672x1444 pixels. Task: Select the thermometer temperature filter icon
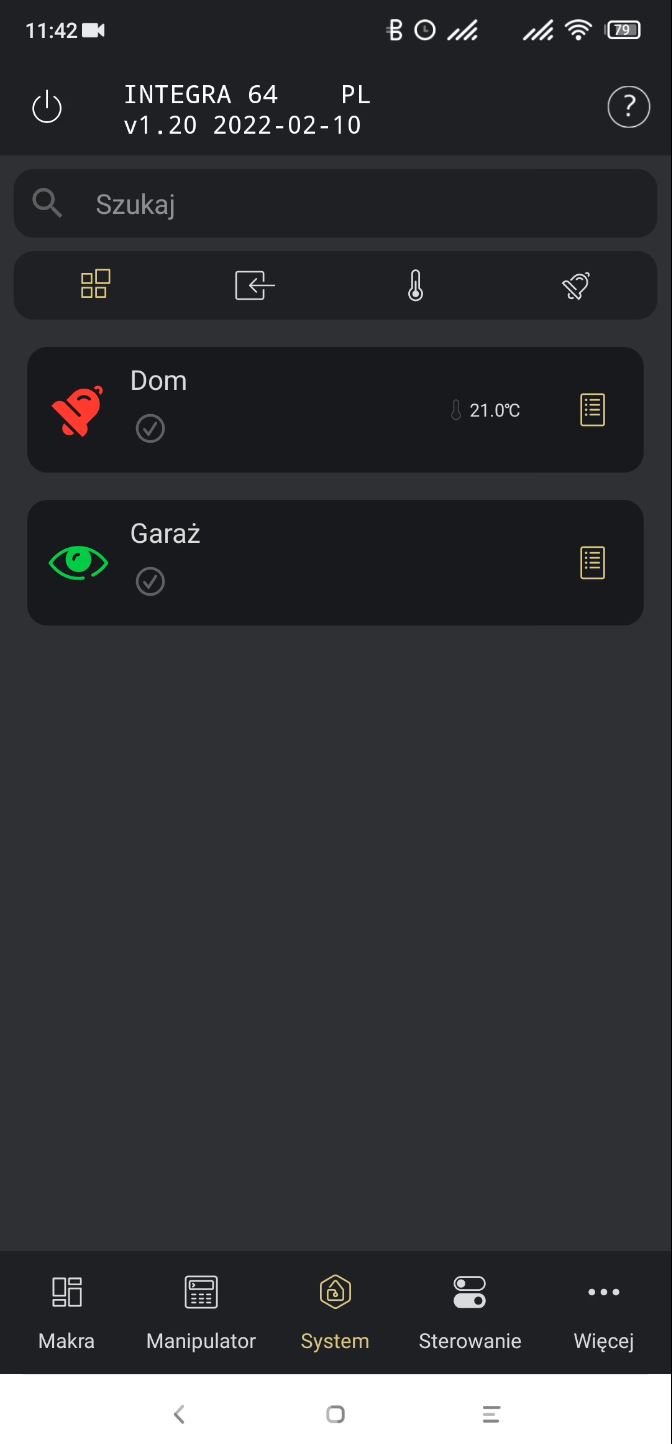coord(416,286)
